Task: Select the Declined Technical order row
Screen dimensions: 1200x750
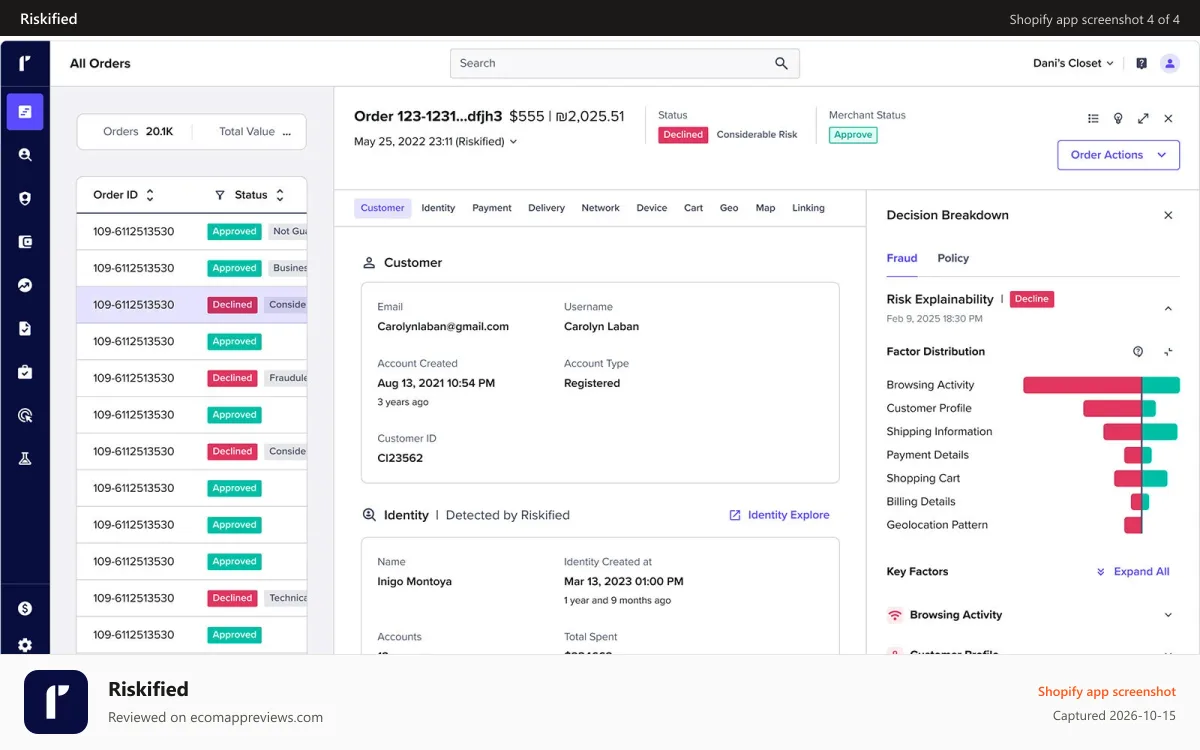Action: point(192,598)
